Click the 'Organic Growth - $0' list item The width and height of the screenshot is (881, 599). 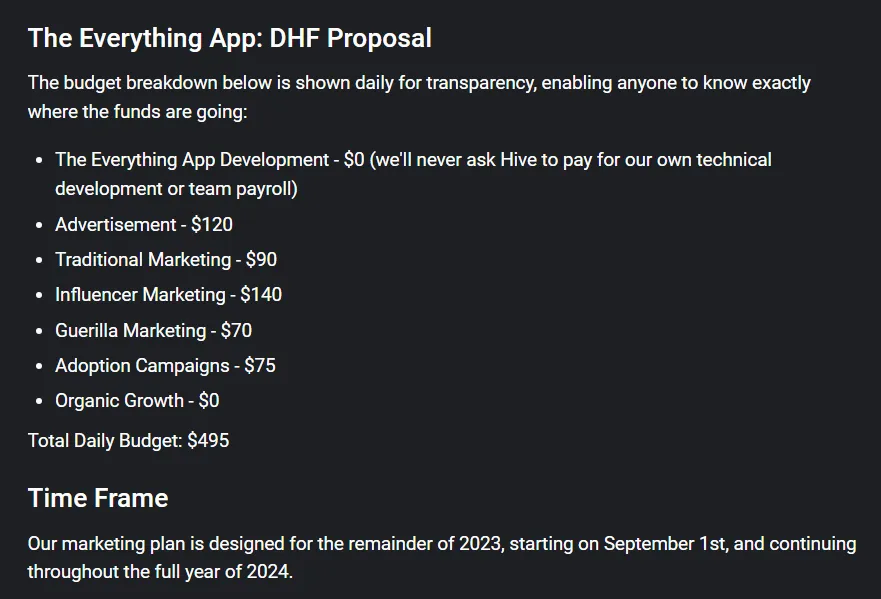pos(137,401)
